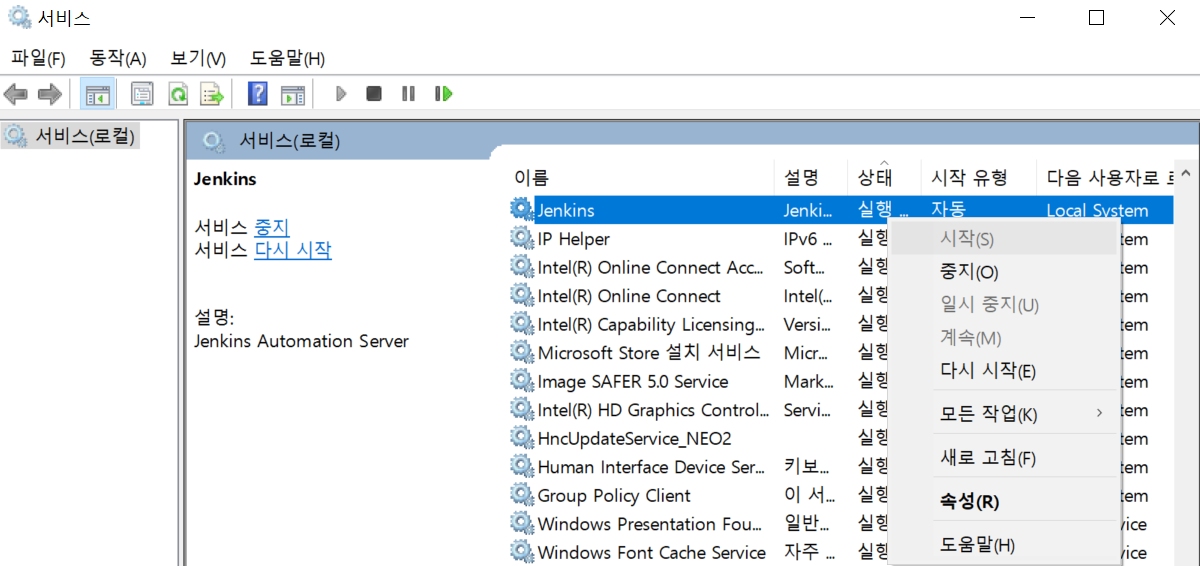The width and height of the screenshot is (1200, 566).
Task: Click Local System cell in Jenkins row
Action: (1097, 210)
